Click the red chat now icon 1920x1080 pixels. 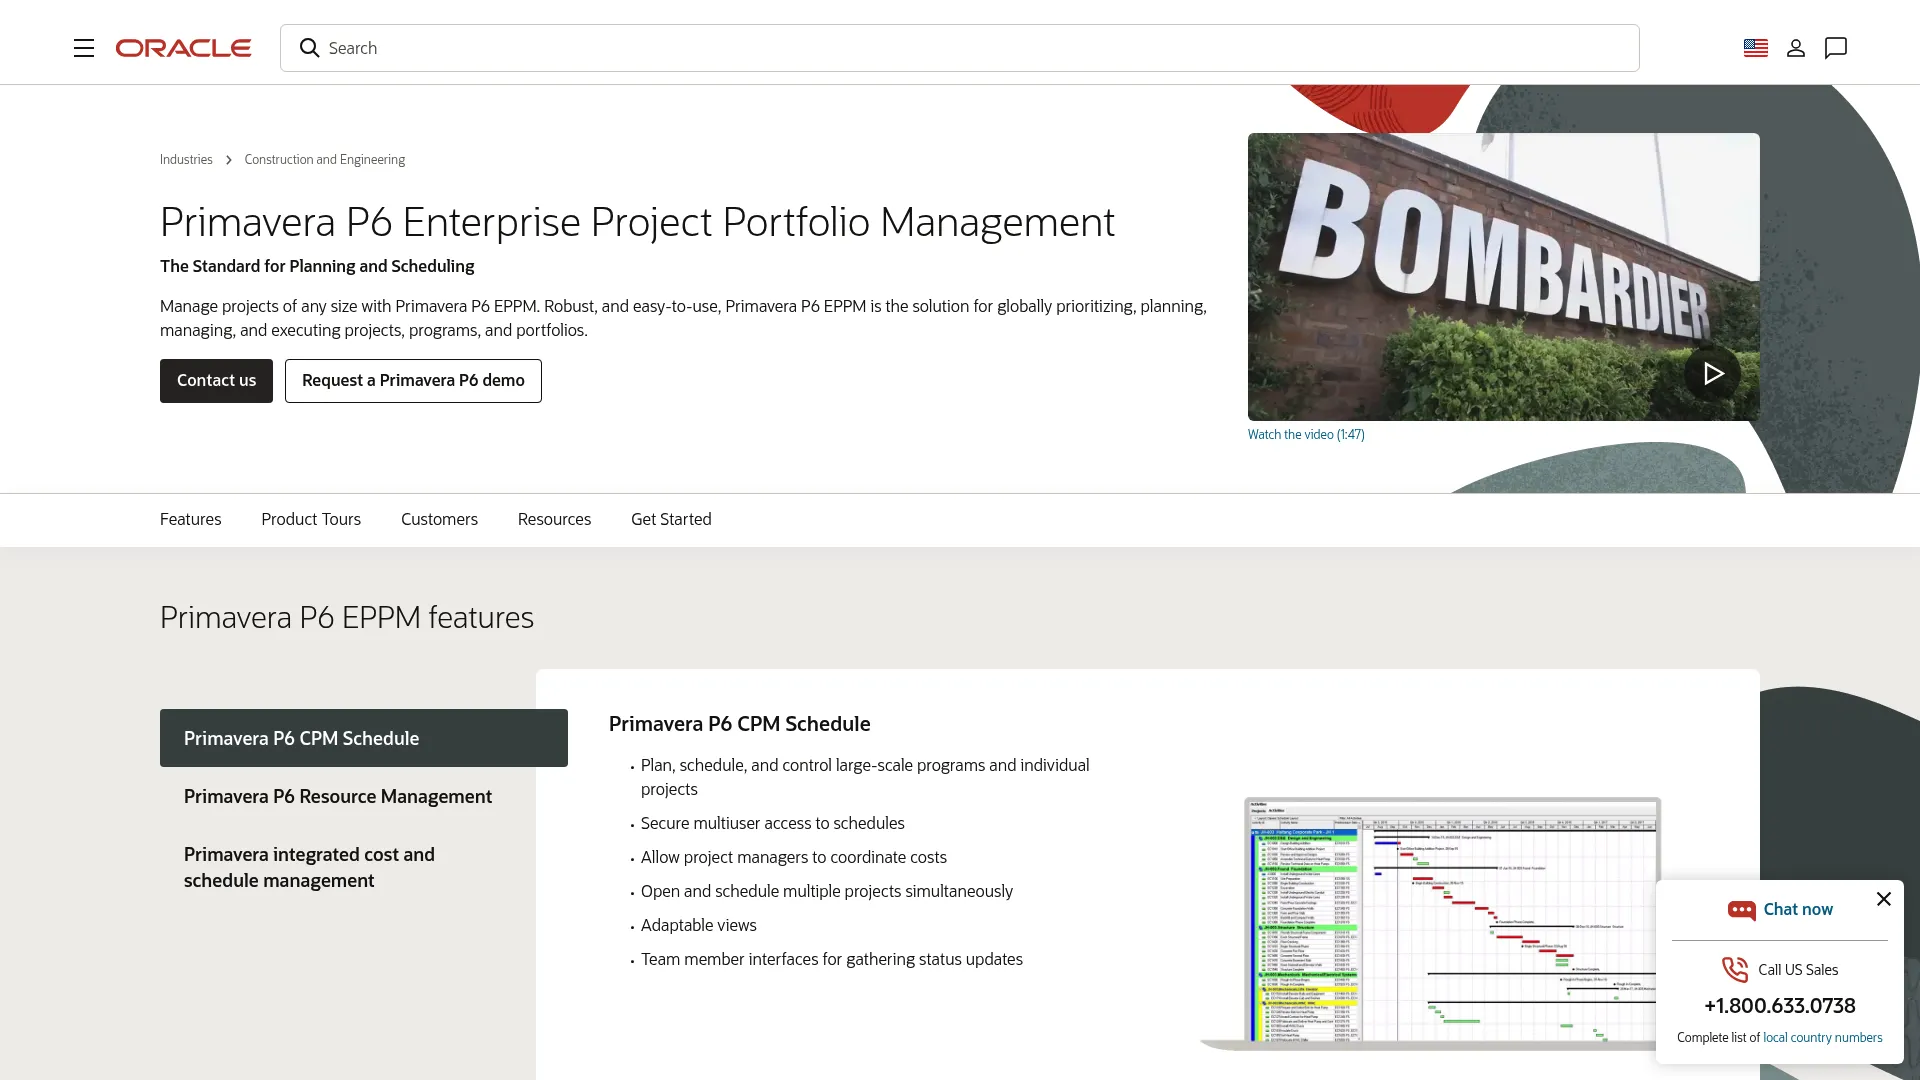[1742, 910]
